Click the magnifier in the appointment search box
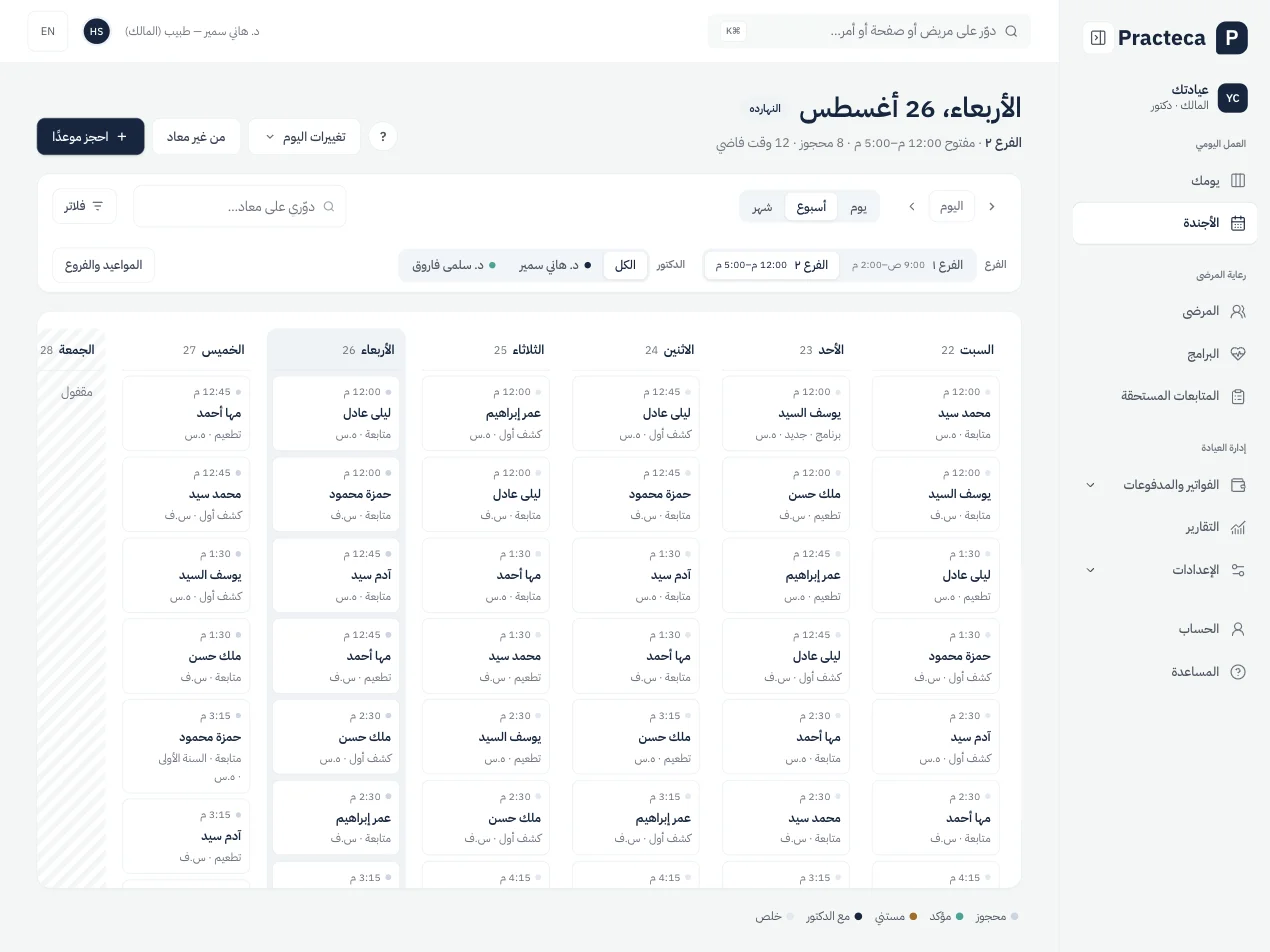This screenshot has height=952, width=1270. coord(329,207)
